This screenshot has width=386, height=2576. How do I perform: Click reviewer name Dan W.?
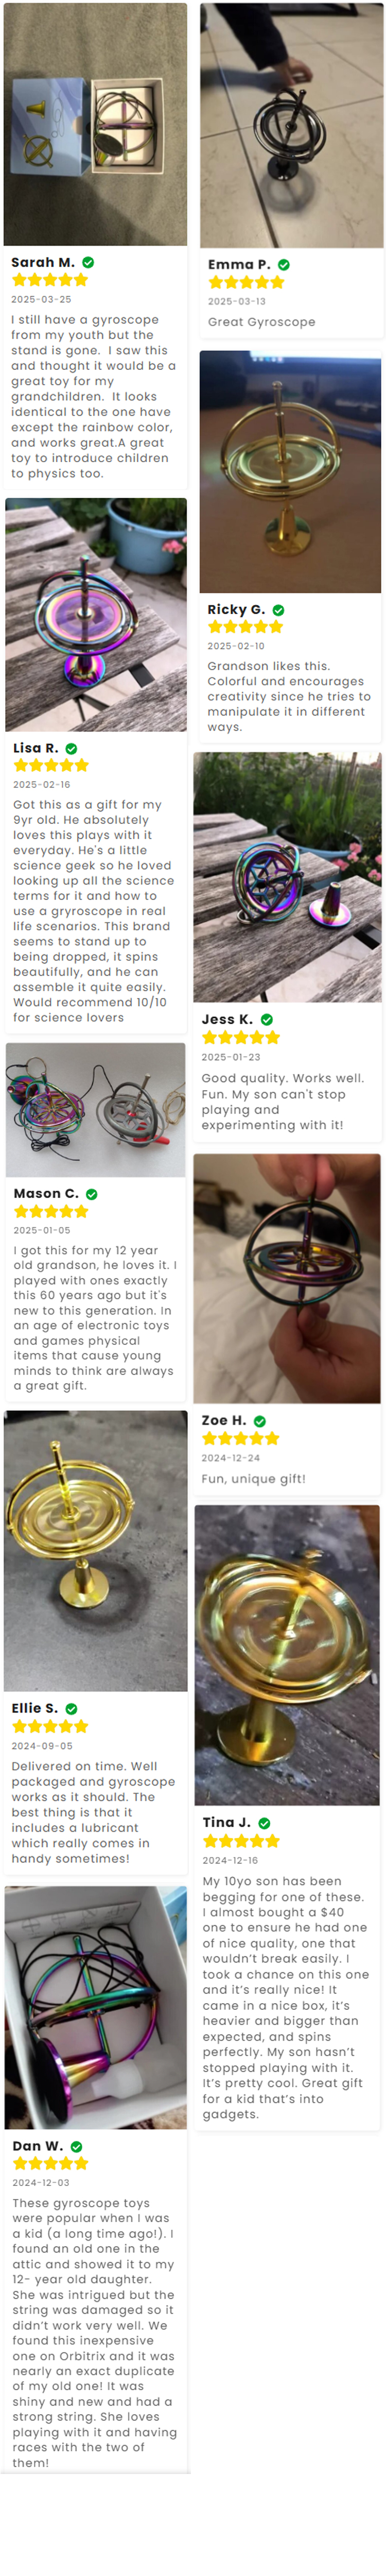click(38, 2146)
